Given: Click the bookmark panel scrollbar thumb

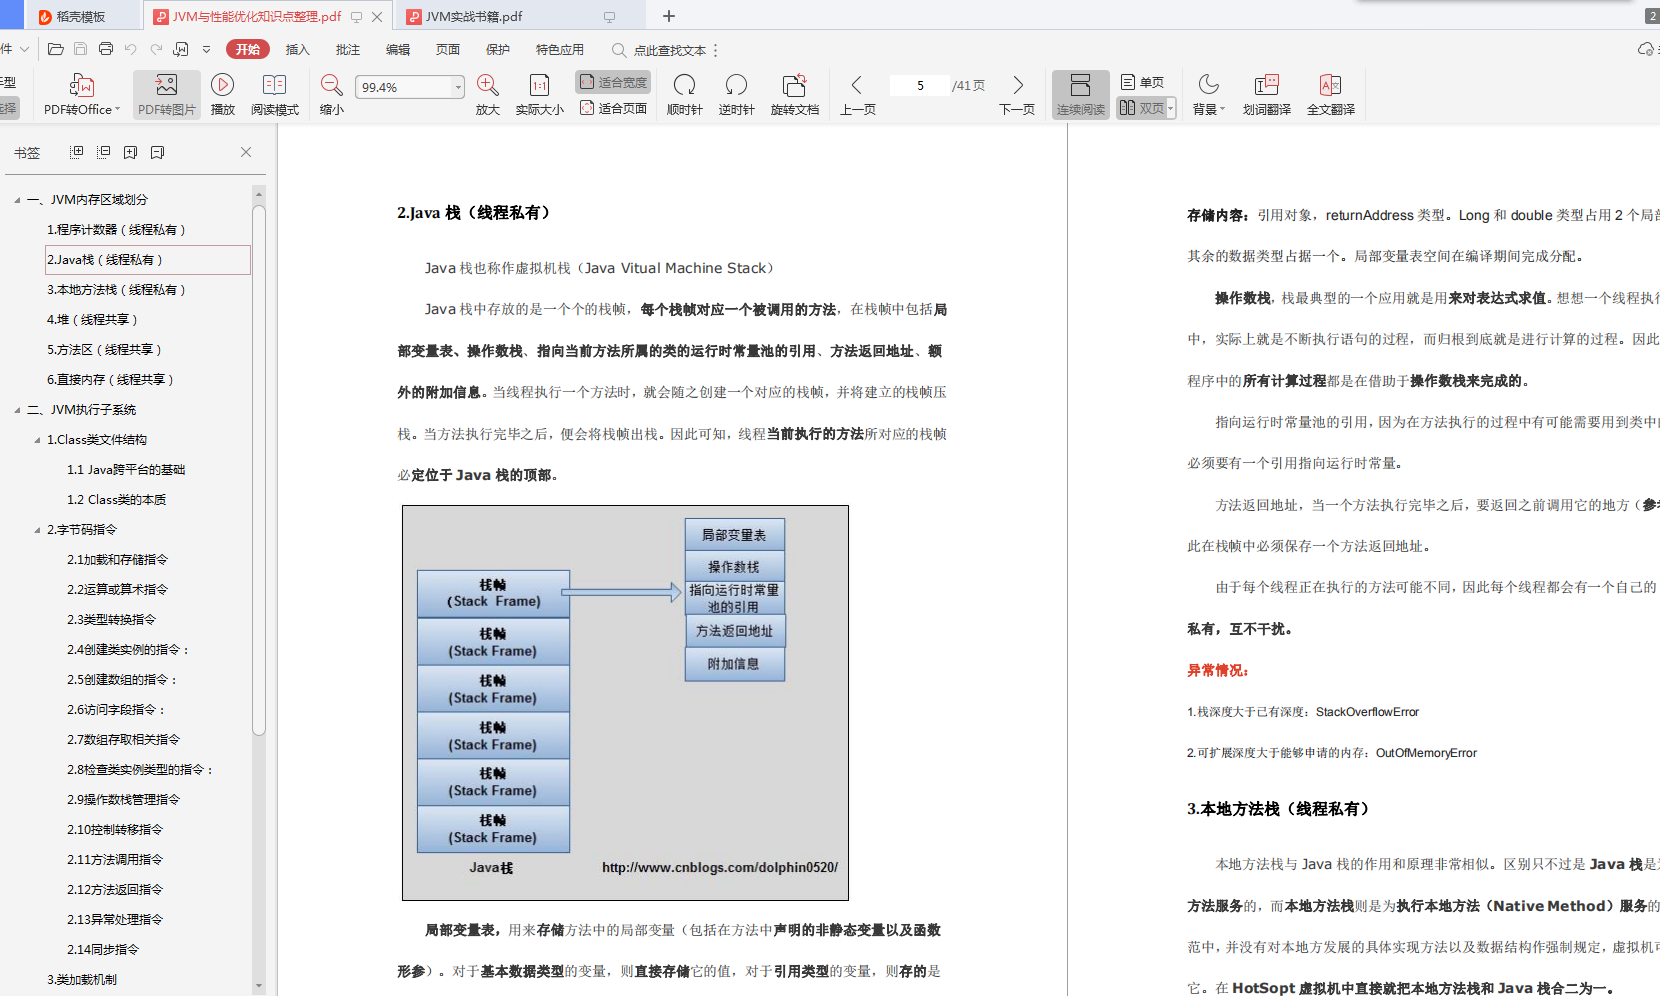Looking at the screenshot, I should (x=259, y=470).
